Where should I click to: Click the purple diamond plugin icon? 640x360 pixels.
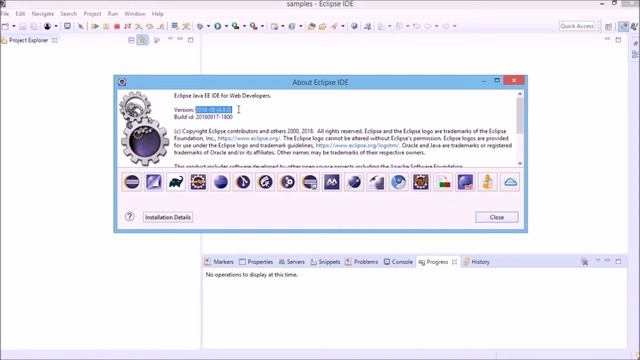154,182
